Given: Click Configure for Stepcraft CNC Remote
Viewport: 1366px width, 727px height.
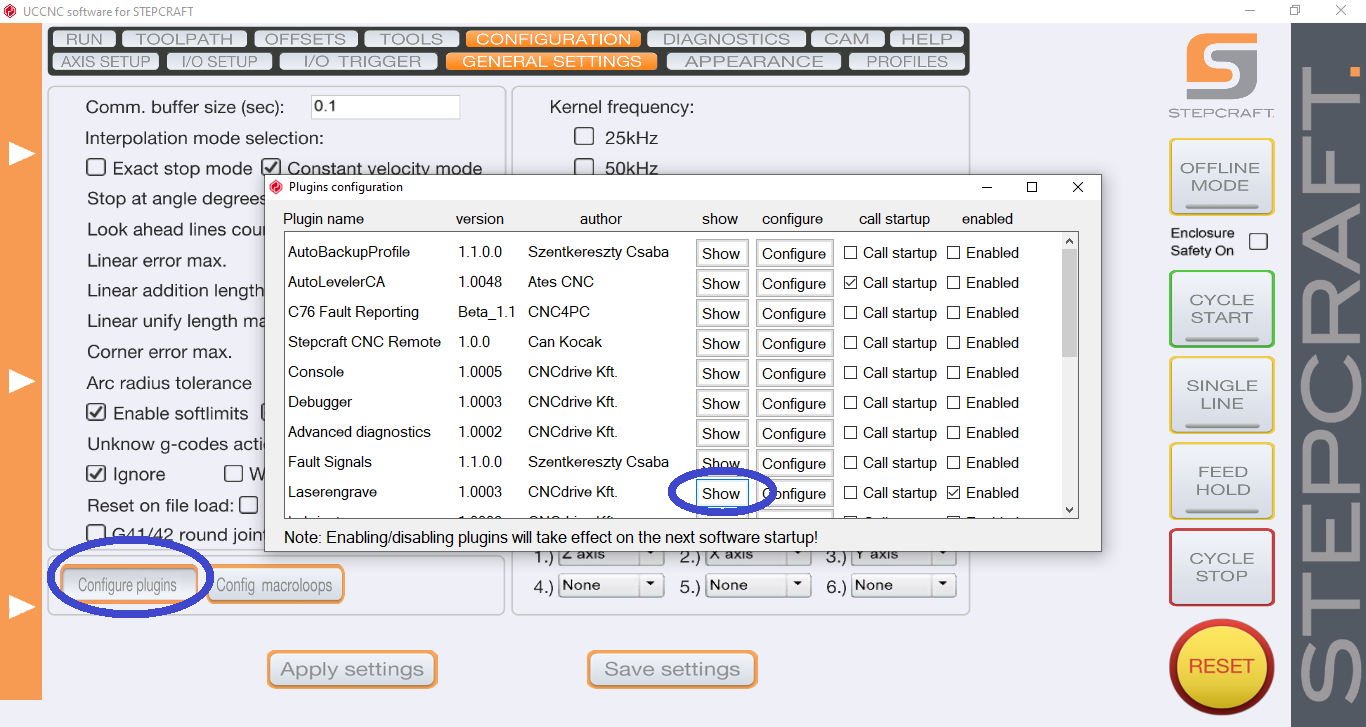Looking at the screenshot, I should click(794, 343).
